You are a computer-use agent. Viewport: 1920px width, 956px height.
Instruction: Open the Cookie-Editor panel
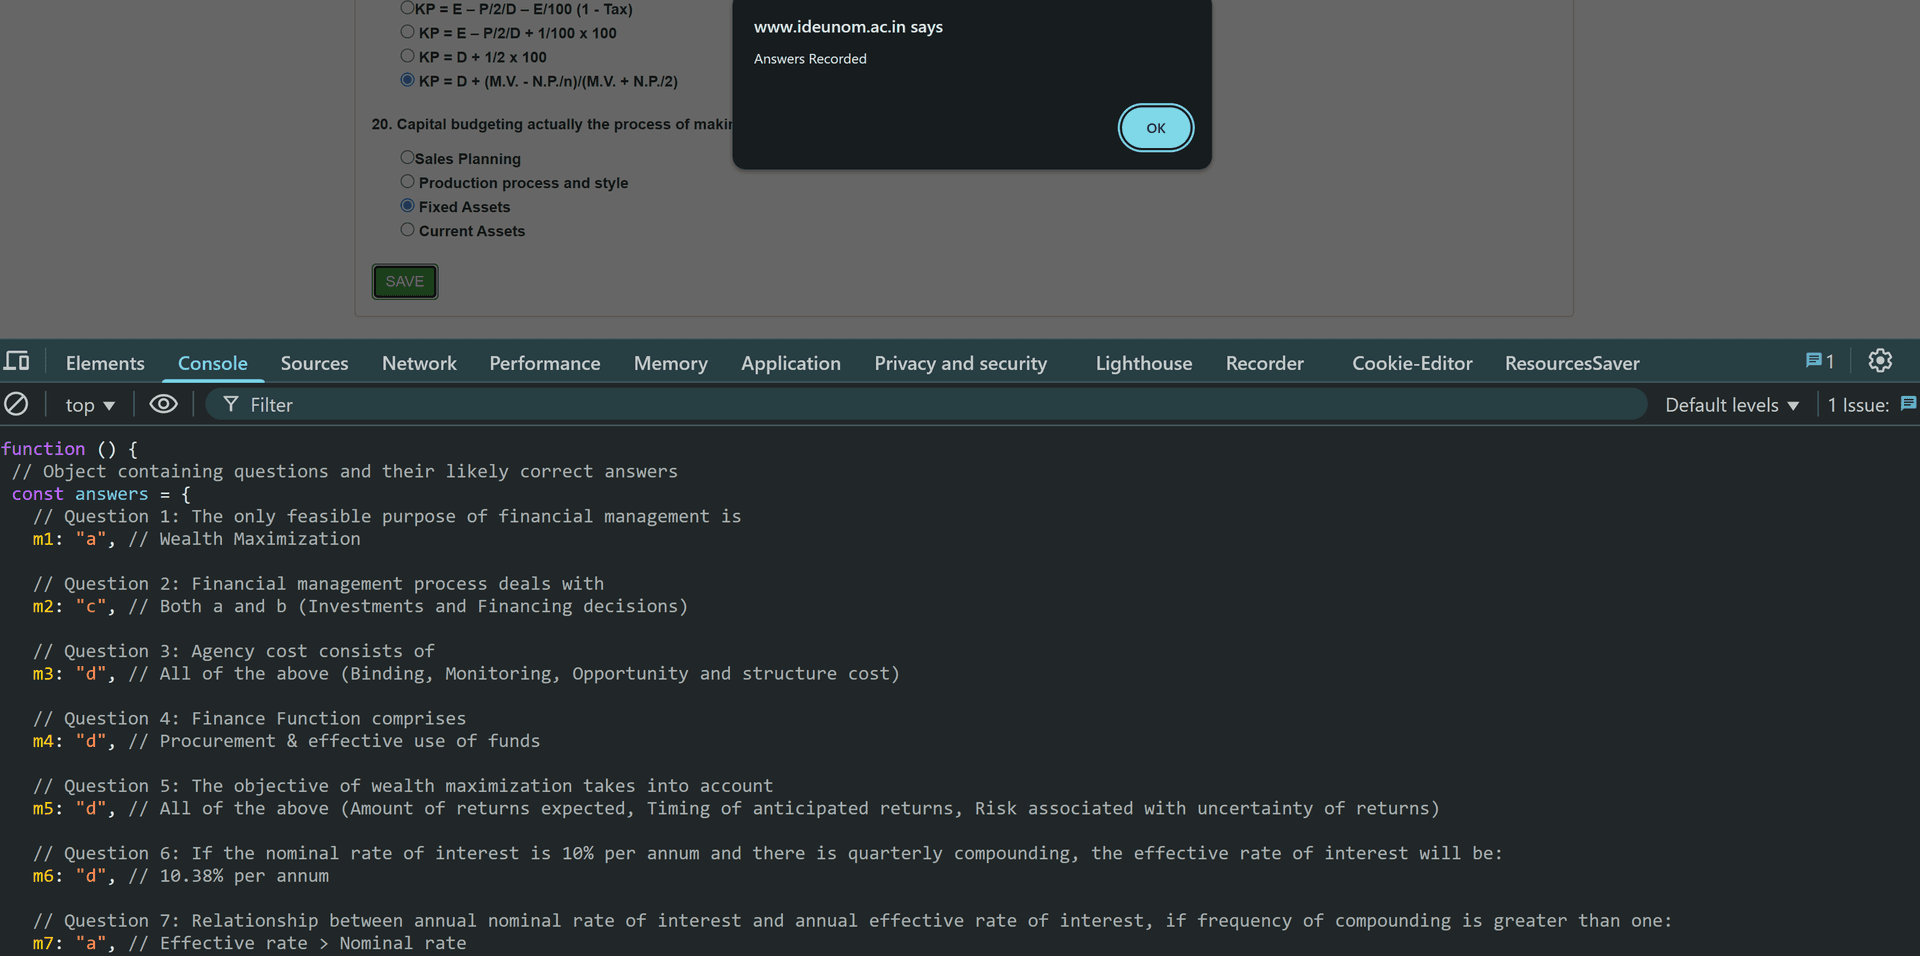pos(1411,363)
